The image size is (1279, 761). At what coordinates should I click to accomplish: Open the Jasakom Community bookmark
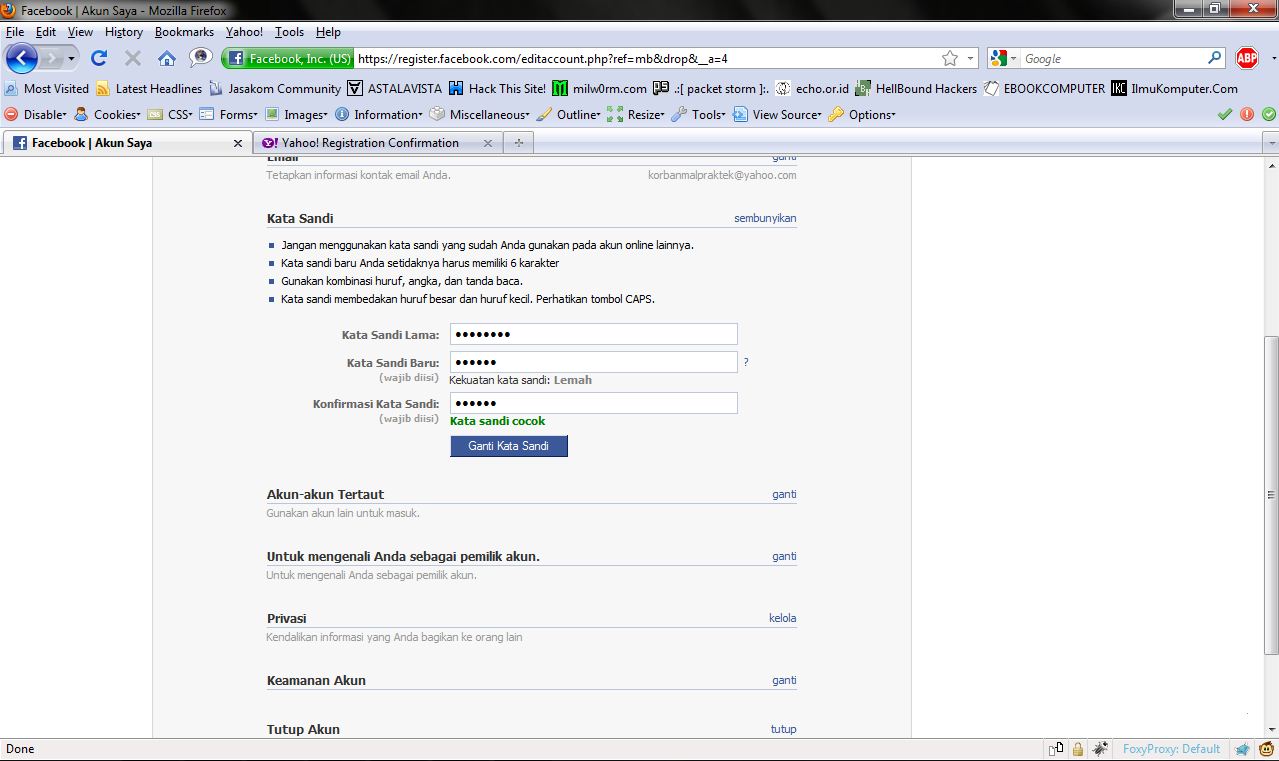pyautogui.click(x=275, y=88)
